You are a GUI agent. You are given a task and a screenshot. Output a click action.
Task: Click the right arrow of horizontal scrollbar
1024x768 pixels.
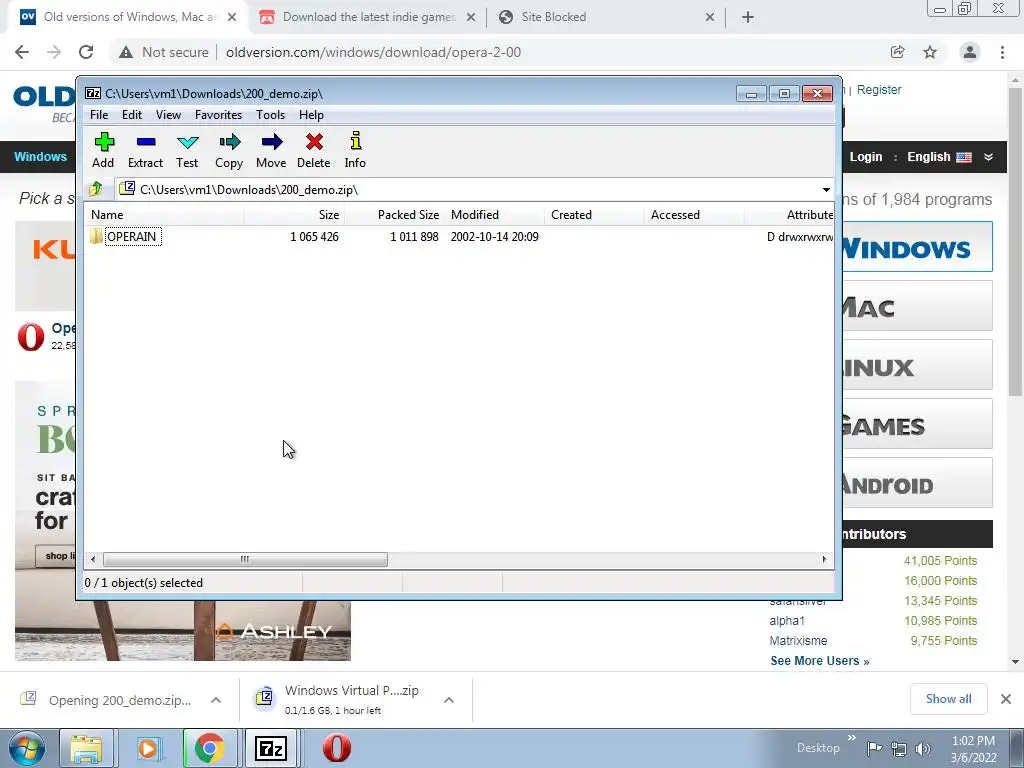pyautogui.click(x=824, y=560)
